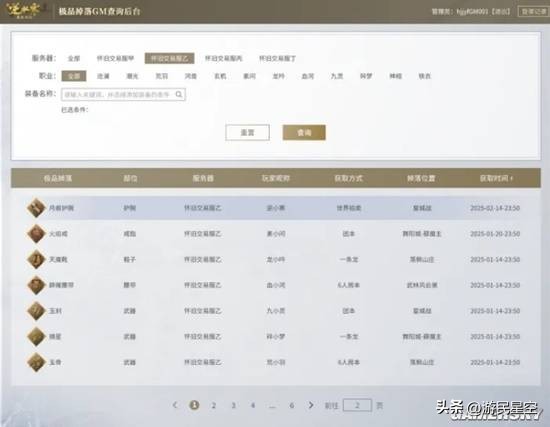Click item icon in 碎小梦's row
The width and height of the screenshot is (550, 427).
(36, 336)
